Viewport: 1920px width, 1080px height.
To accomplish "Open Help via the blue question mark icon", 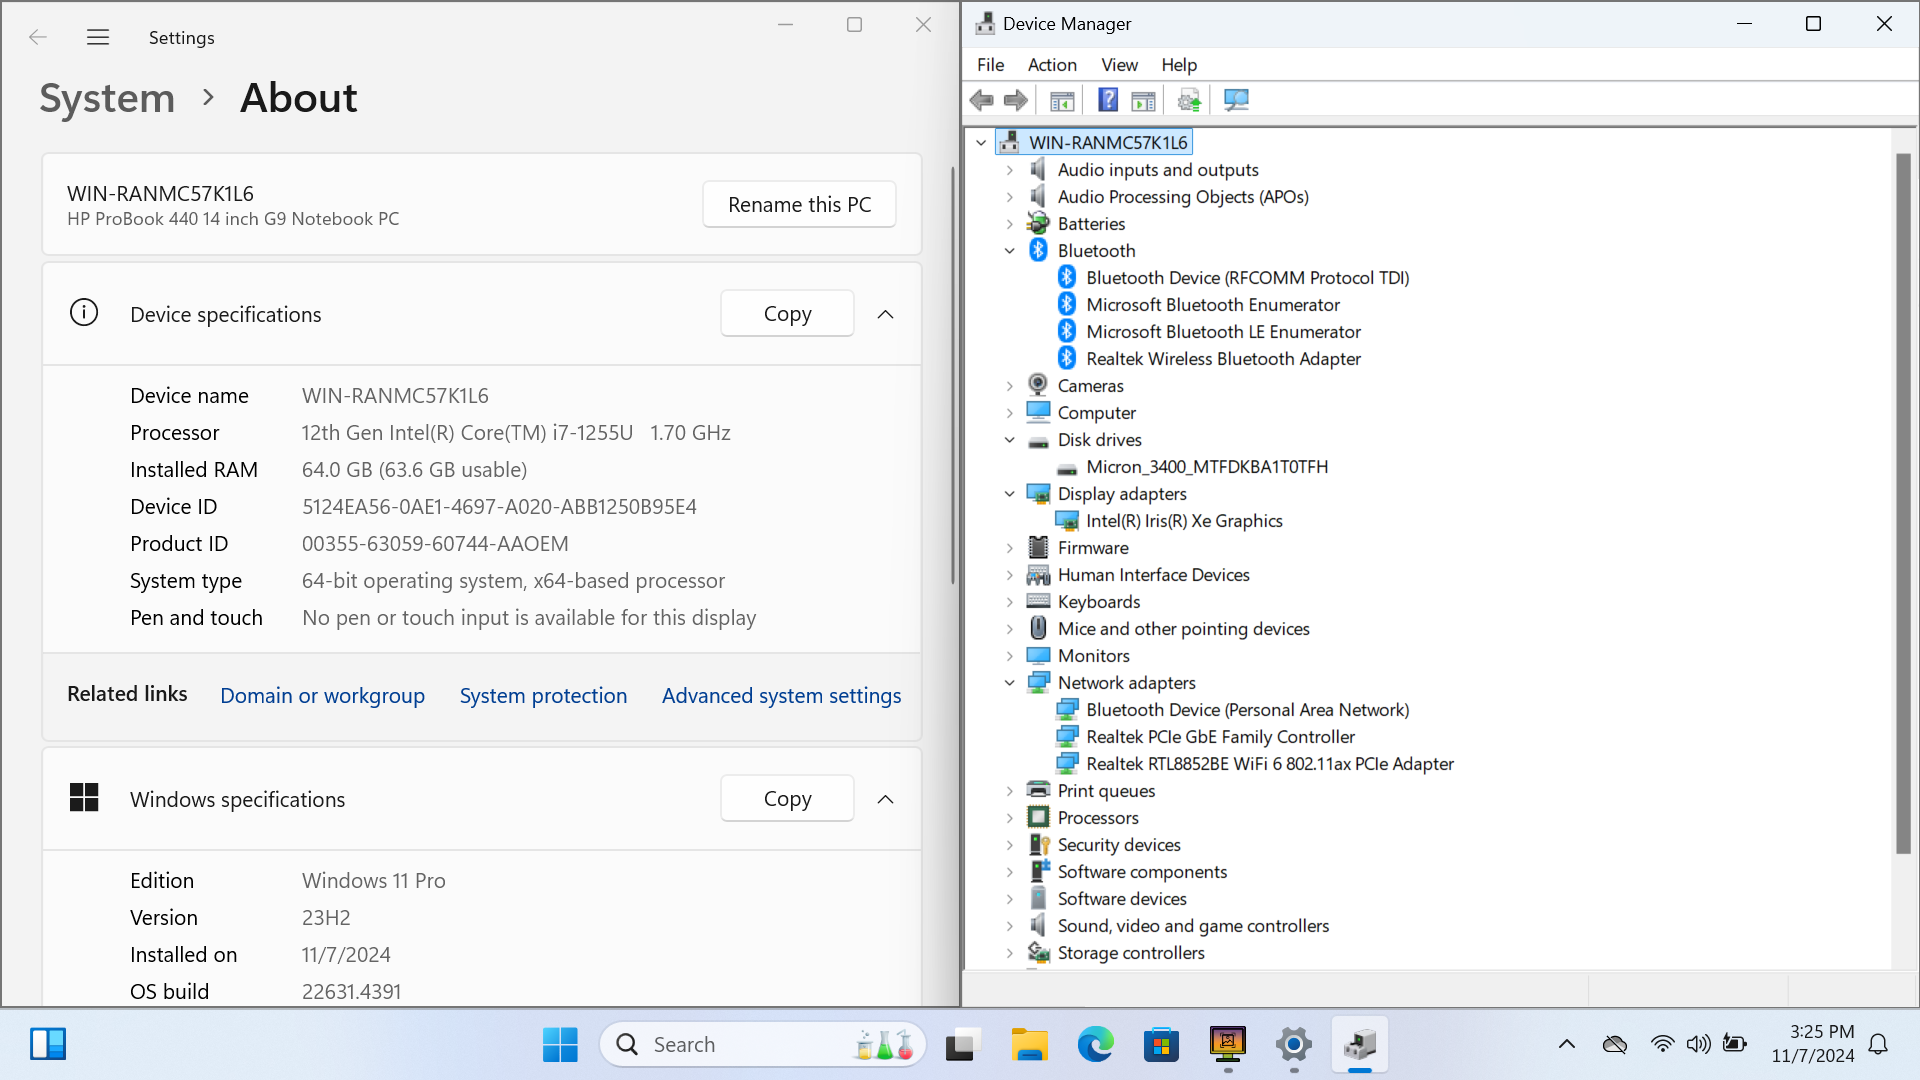I will pos(1108,100).
